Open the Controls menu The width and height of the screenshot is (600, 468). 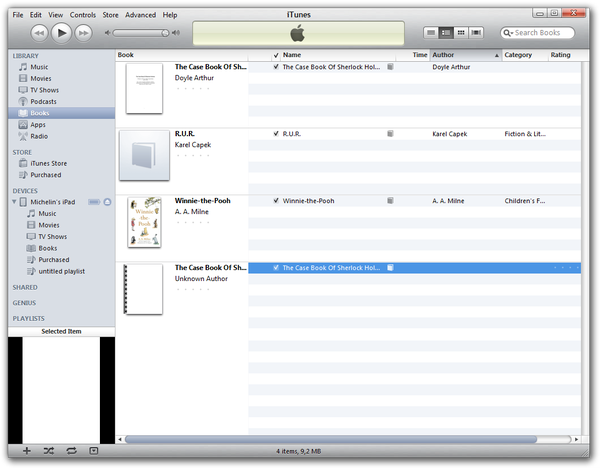83,15
